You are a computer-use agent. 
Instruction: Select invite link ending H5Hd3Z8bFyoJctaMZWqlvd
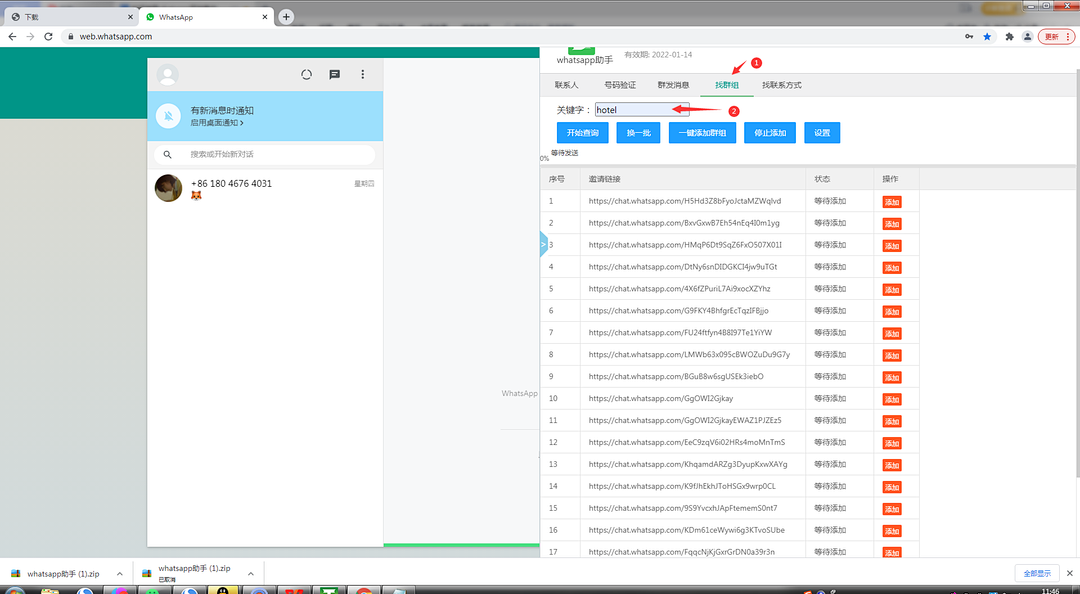tap(685, 201)
